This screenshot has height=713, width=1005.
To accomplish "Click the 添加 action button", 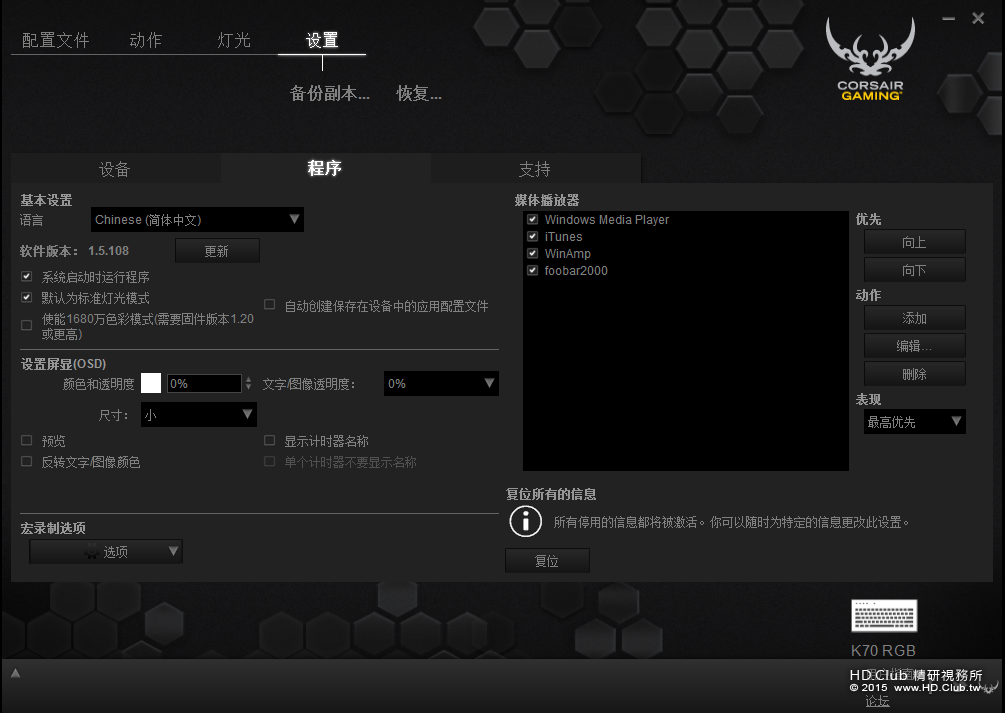I will [915, 318].
